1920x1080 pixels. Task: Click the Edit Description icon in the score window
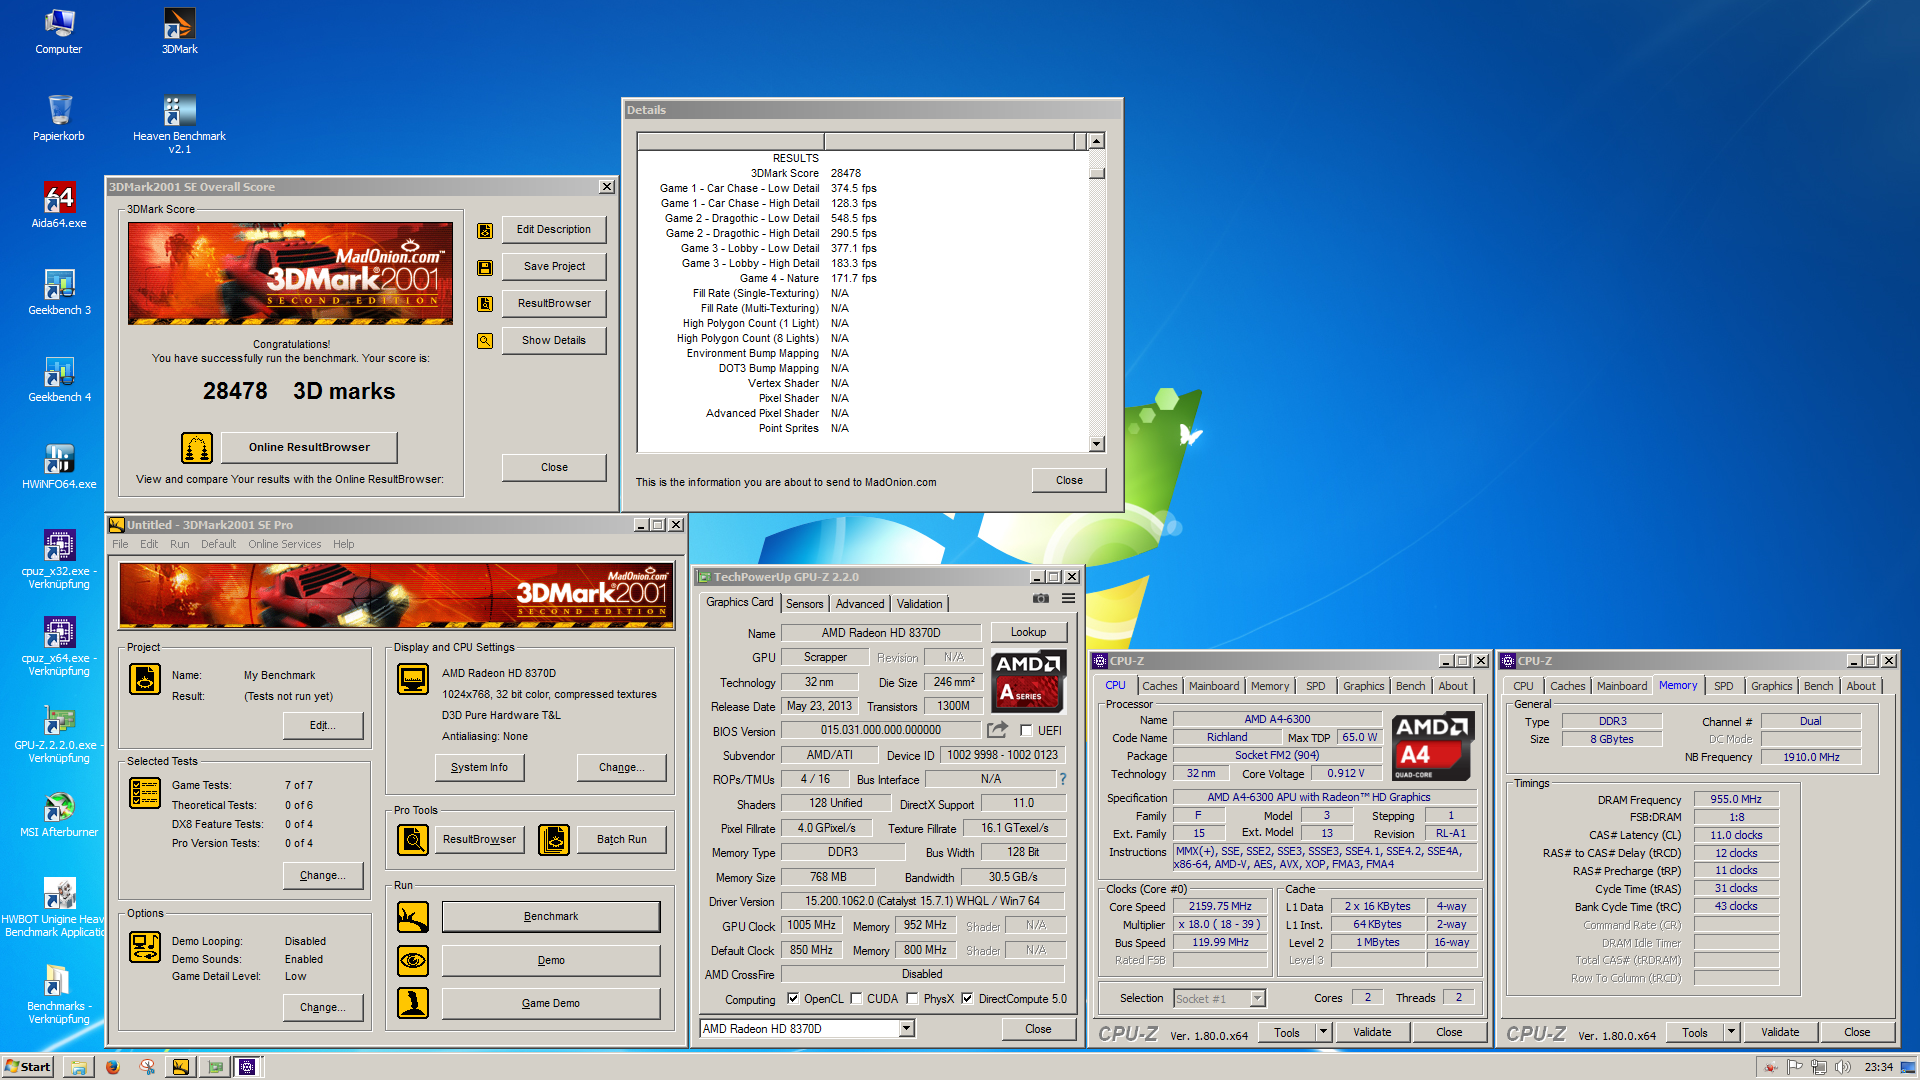point(485,231)
